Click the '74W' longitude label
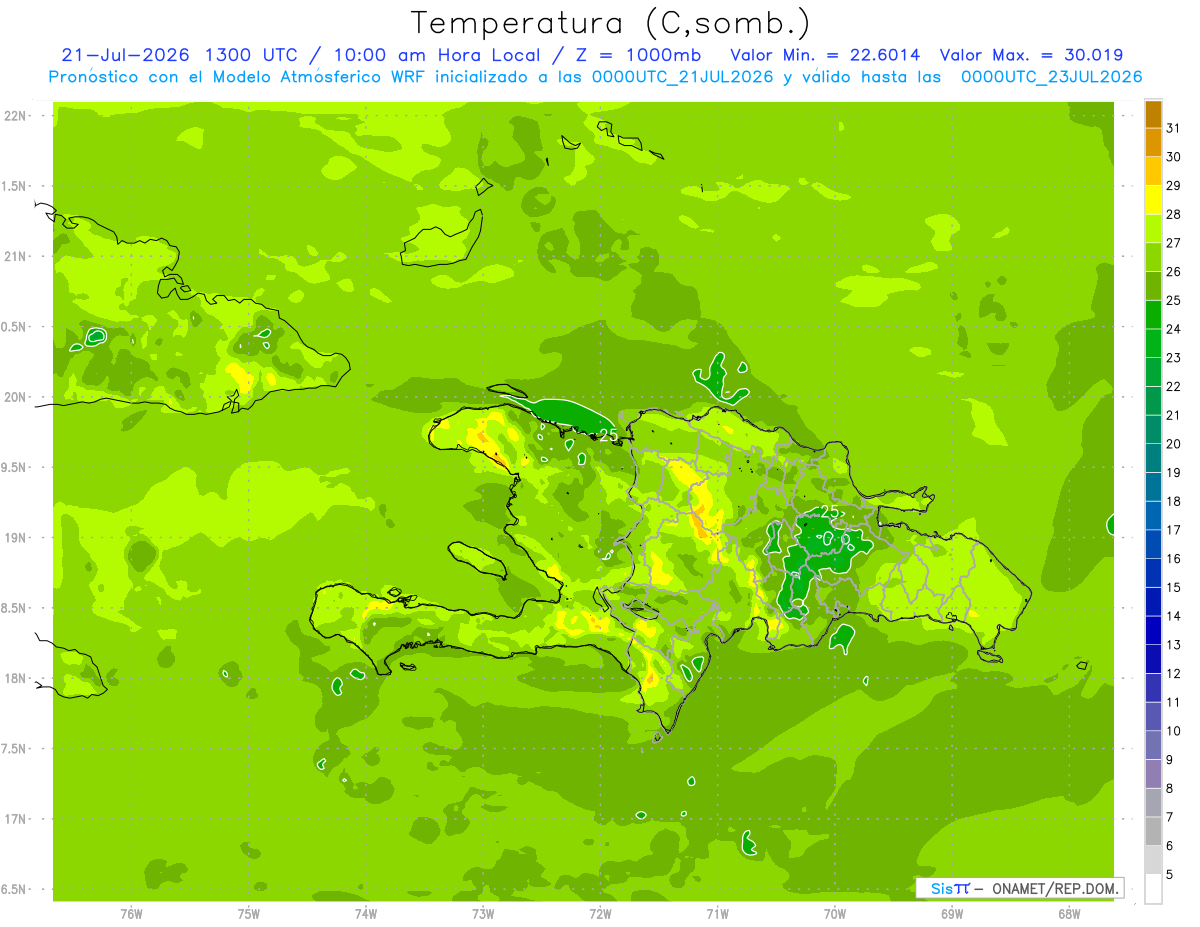 [366, 913]
